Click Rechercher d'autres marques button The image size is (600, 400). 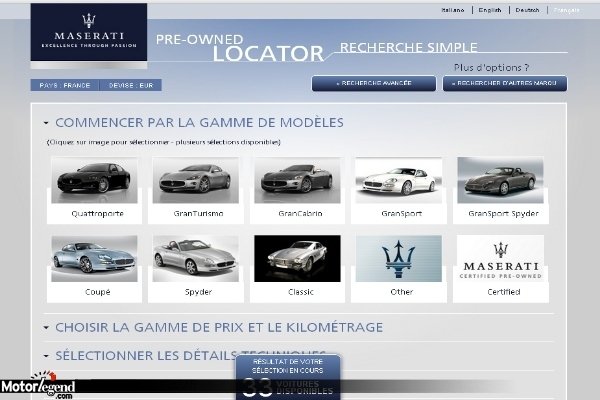[x=505, y=83]
